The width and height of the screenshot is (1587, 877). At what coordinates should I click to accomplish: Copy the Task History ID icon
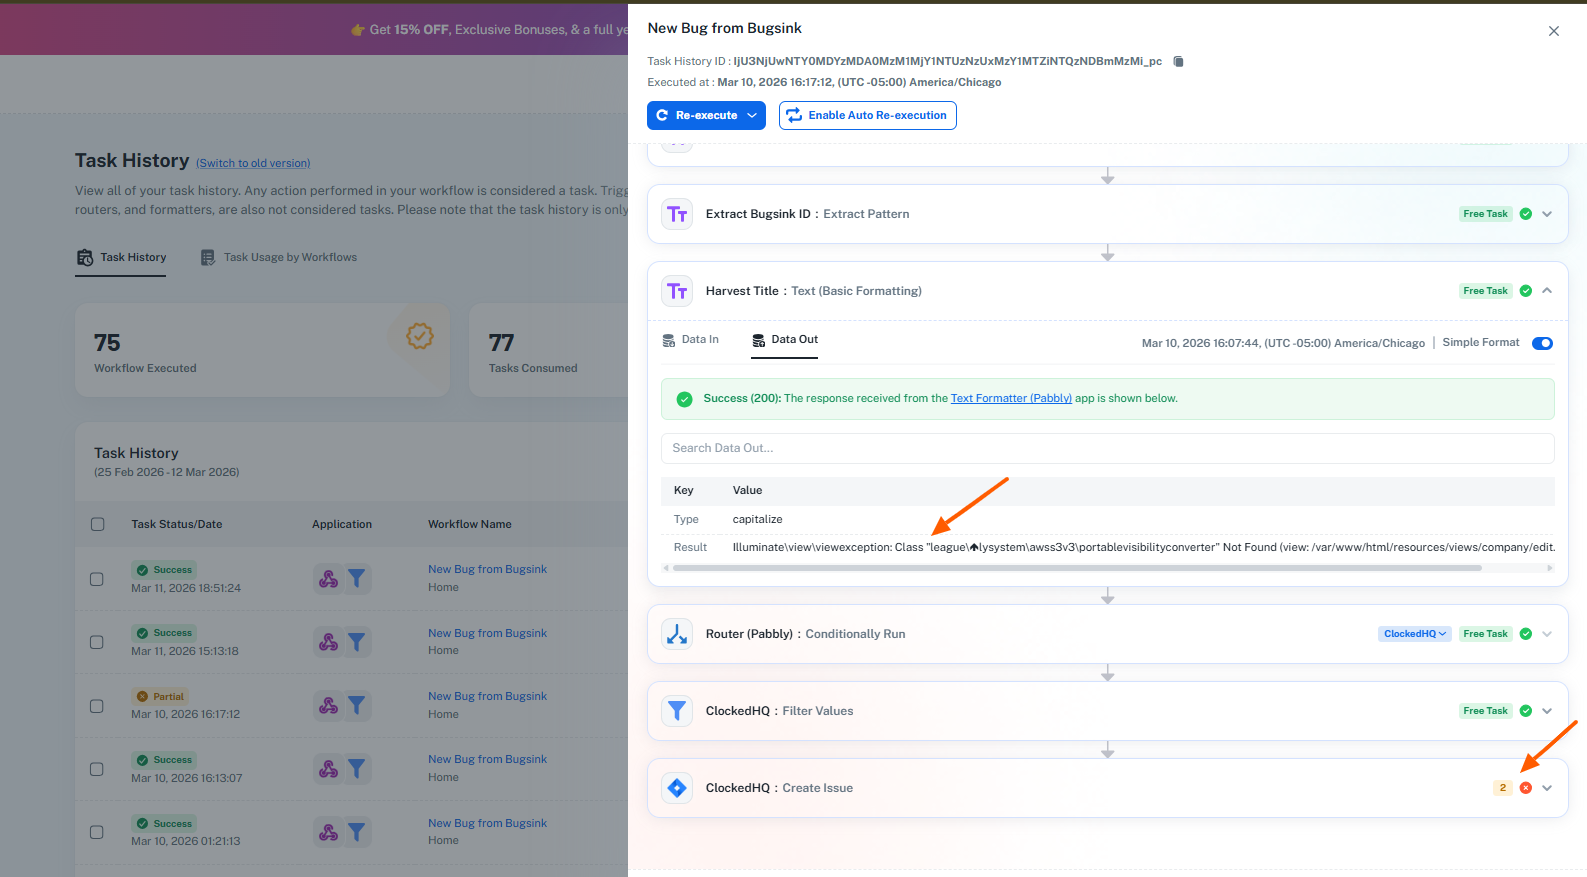pyautogui.click(x=1178, y=62)
